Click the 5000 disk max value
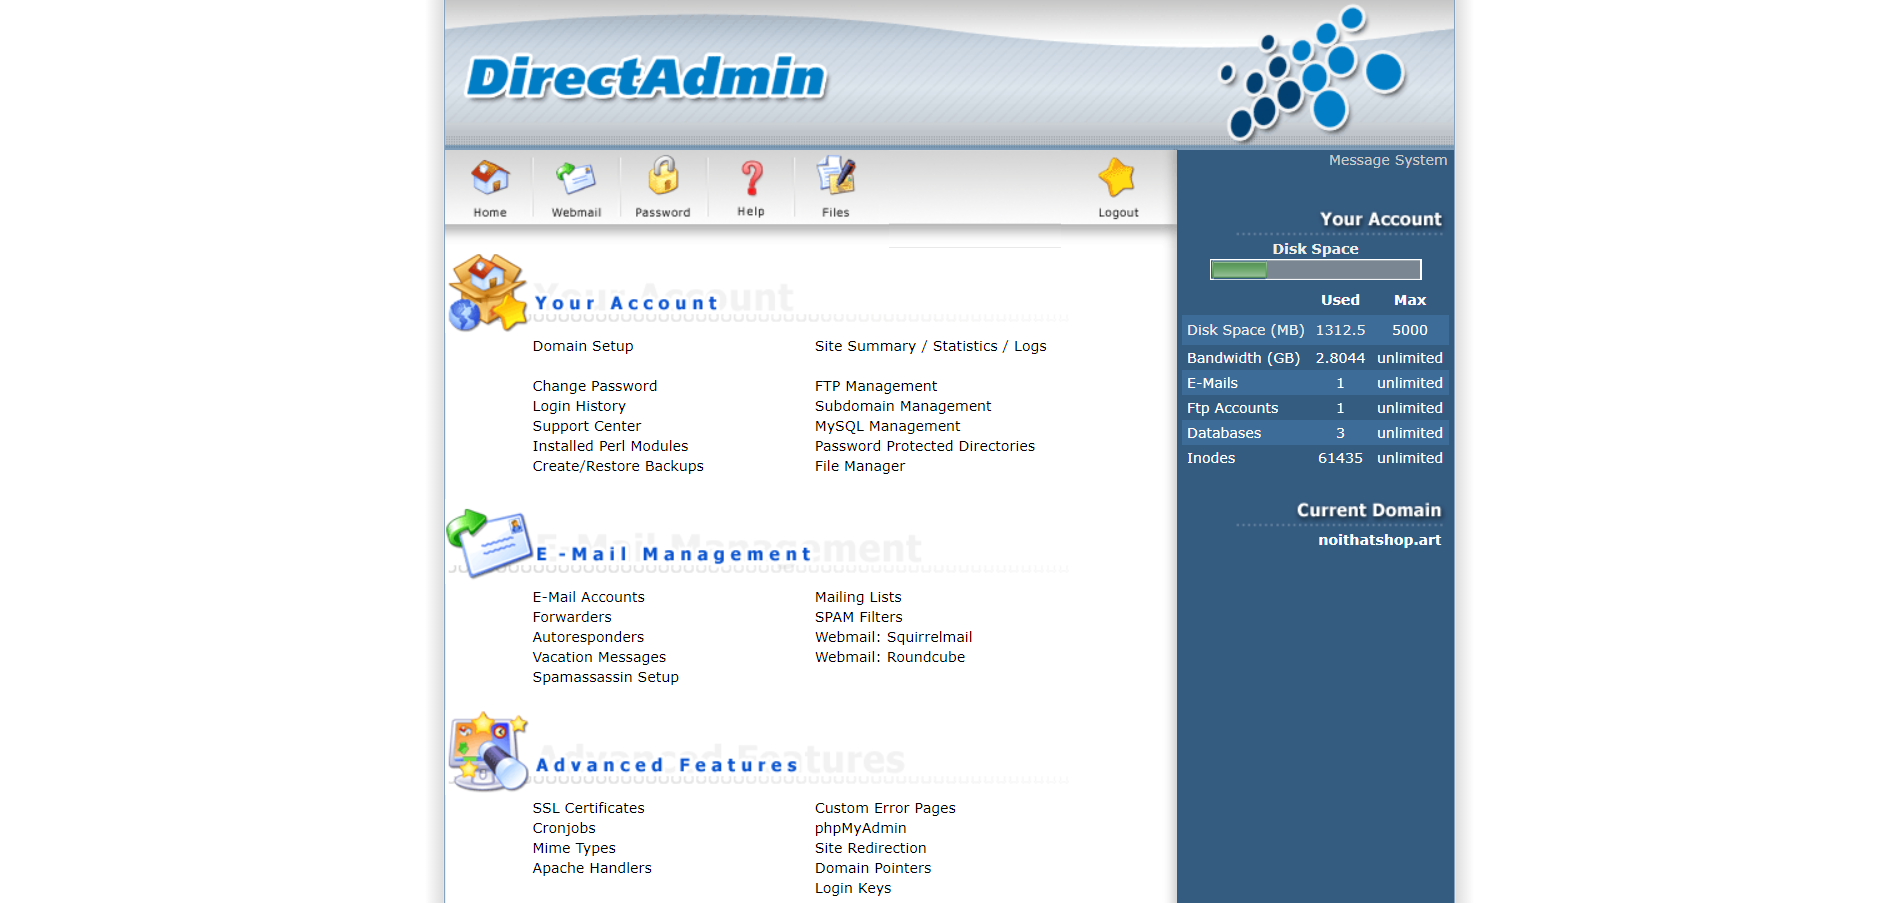 (x=1410, y=330)
